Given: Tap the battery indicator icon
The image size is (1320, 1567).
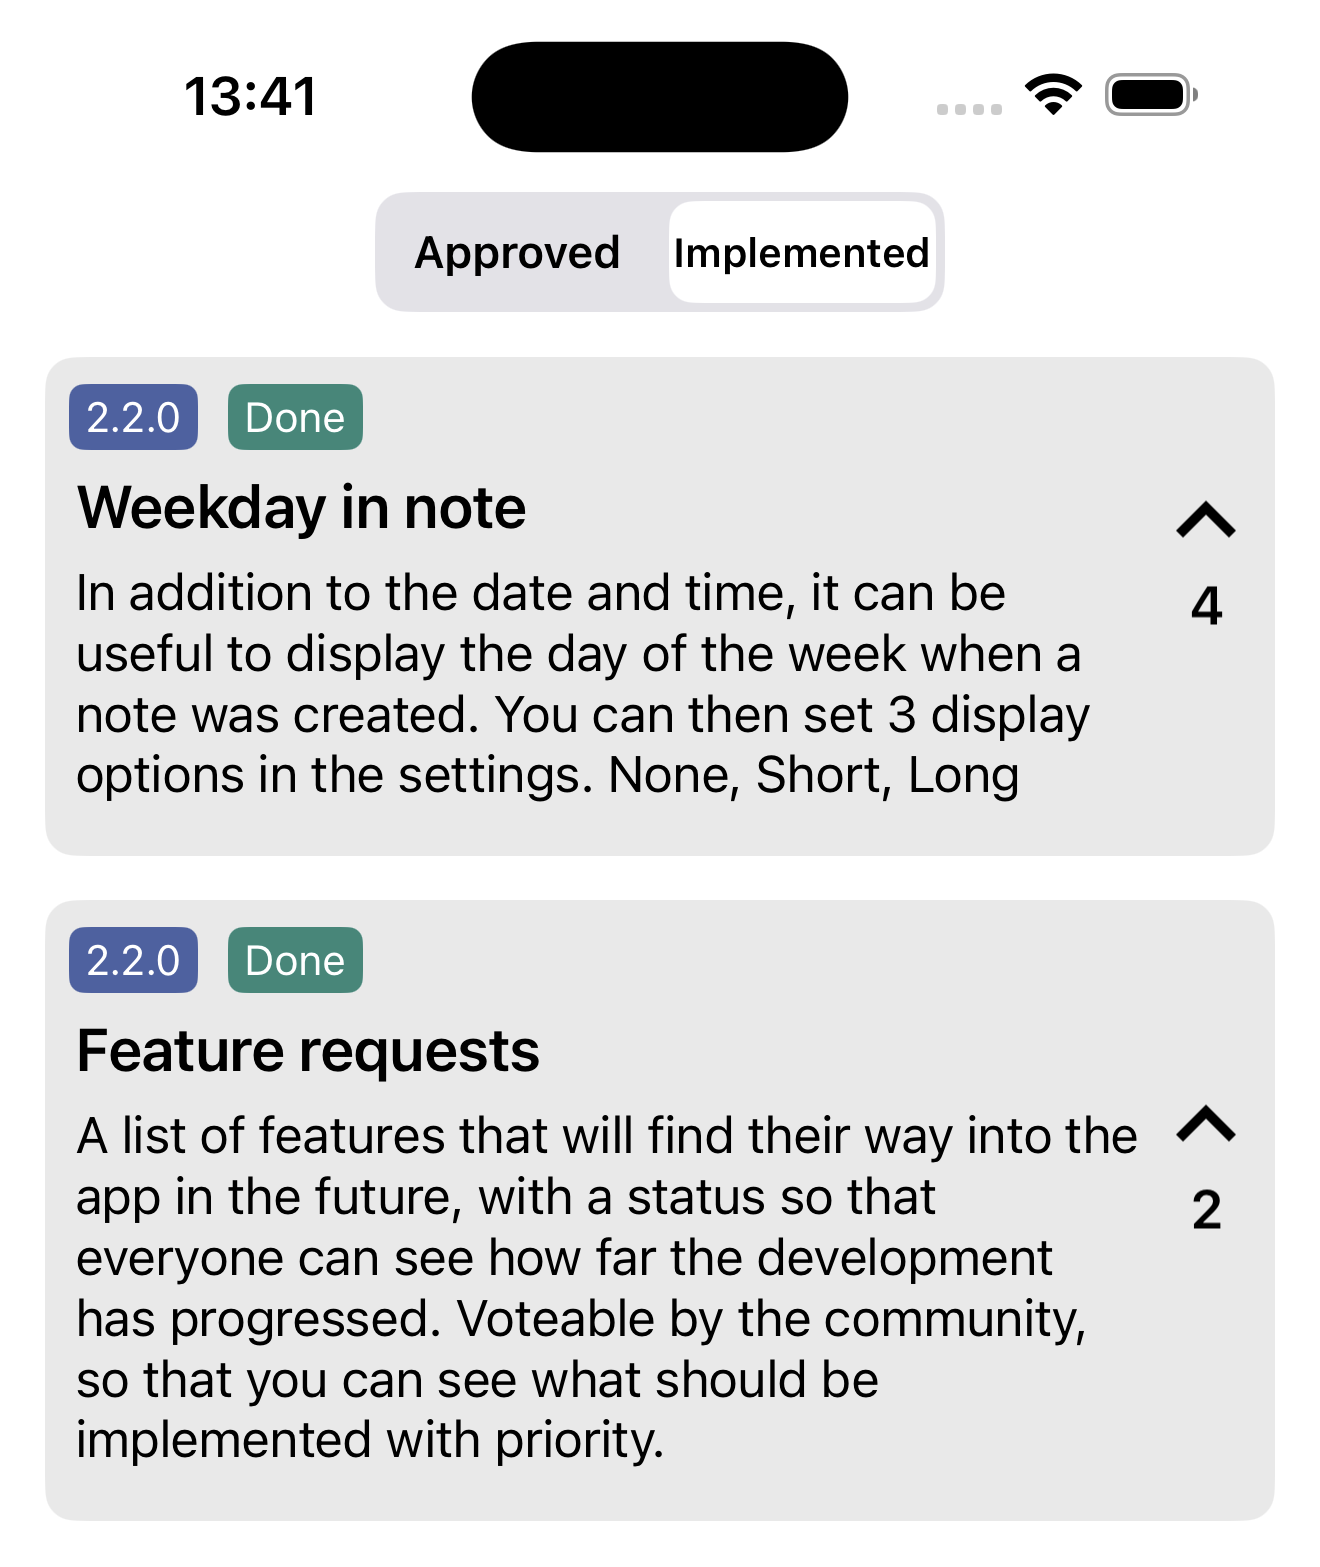Looking at the screenshot, I should click(x=1150, y=95).
